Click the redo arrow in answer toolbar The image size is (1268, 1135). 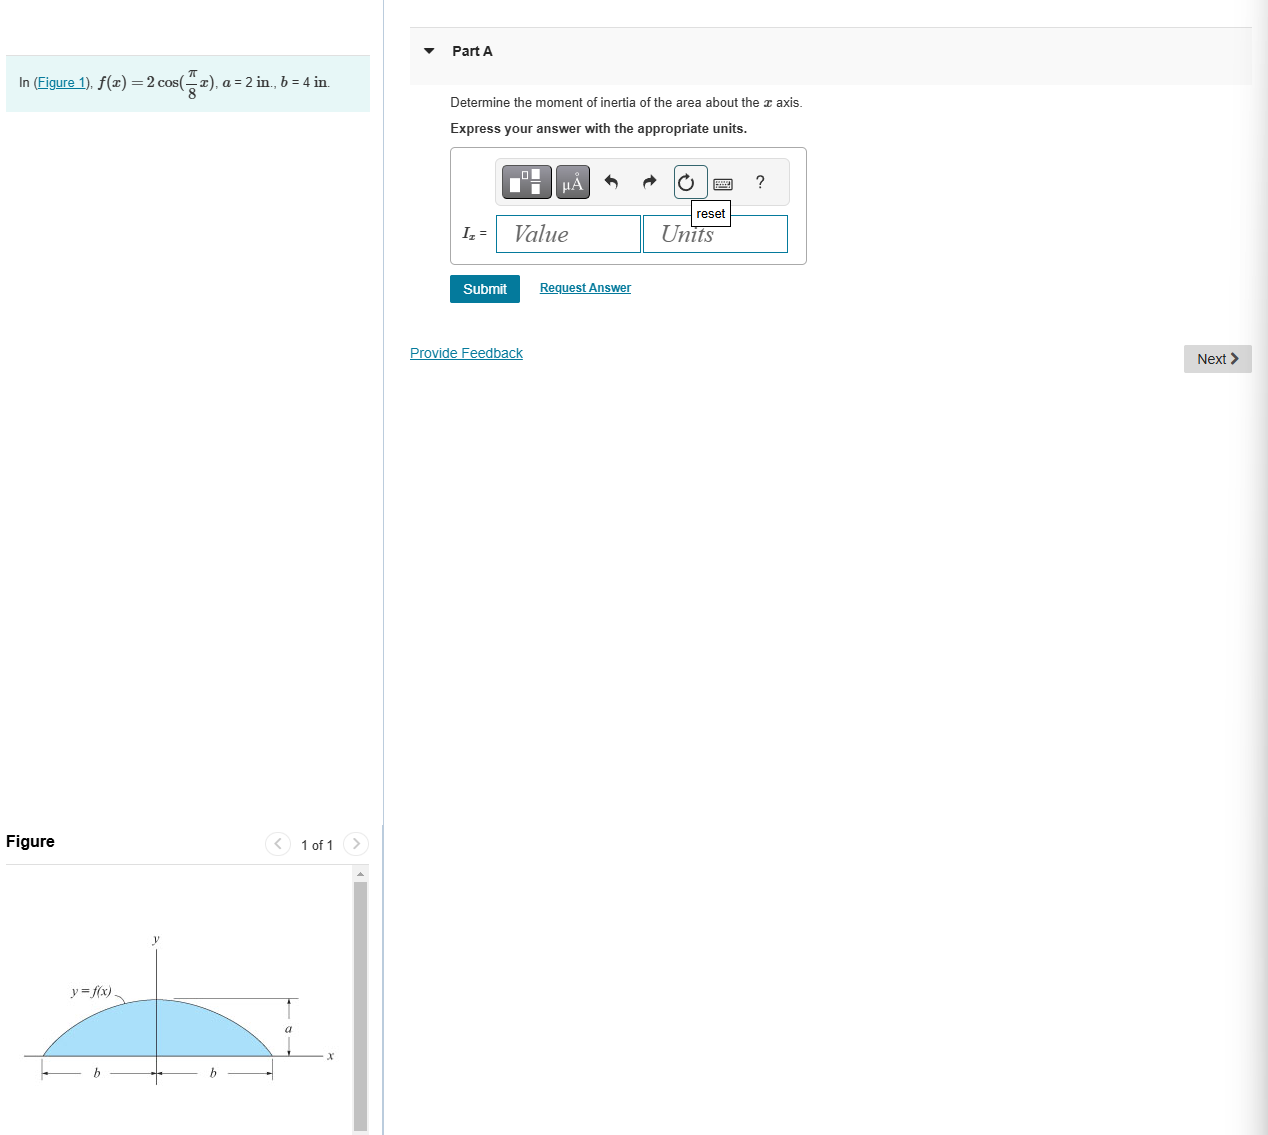(x=649, y=182)
